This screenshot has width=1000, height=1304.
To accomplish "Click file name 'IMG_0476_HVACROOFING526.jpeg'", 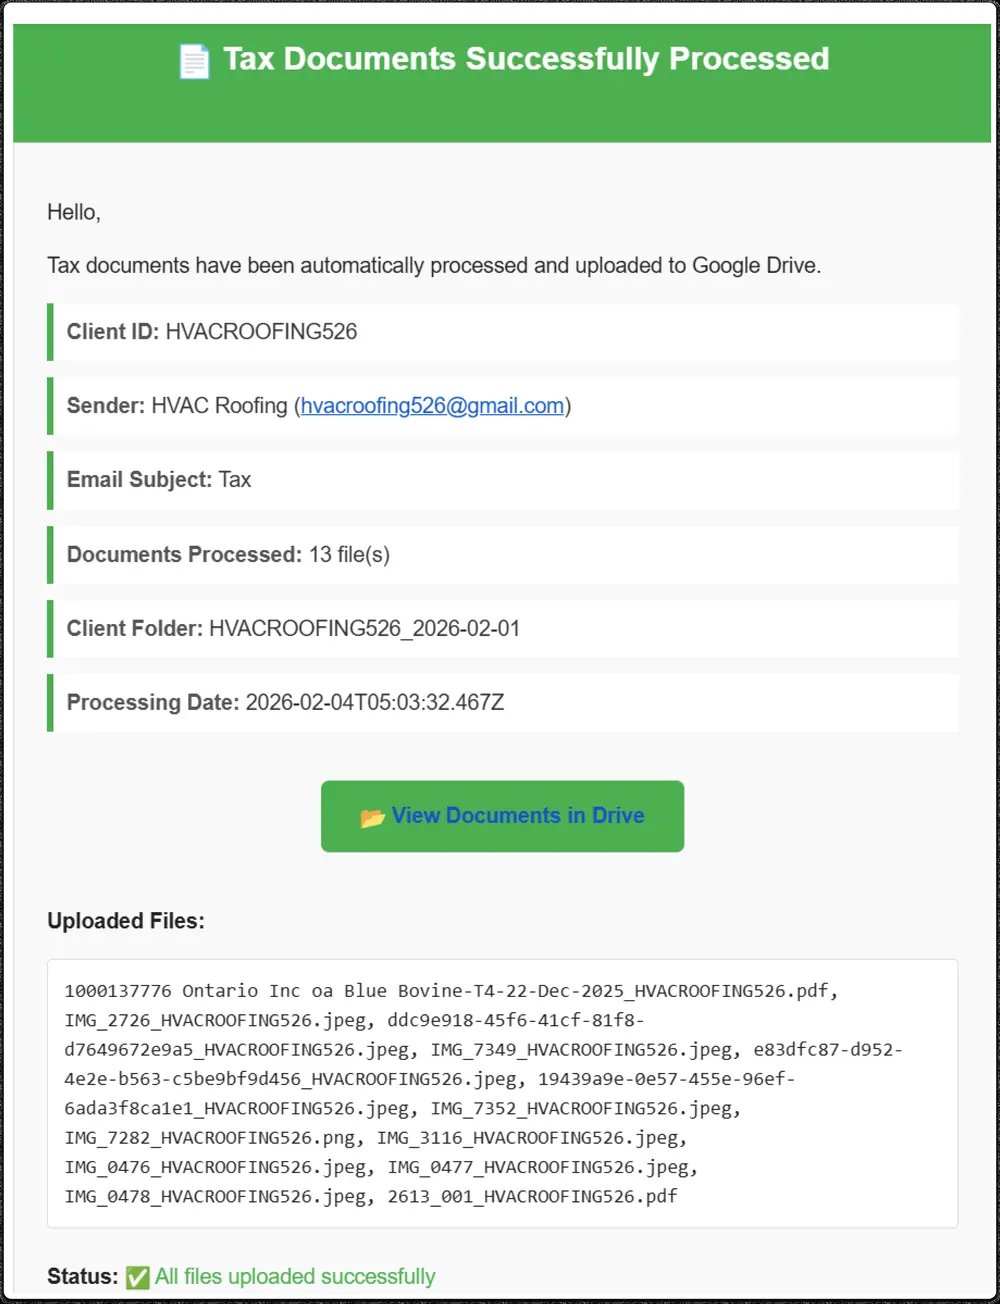I will point(216,1167).
